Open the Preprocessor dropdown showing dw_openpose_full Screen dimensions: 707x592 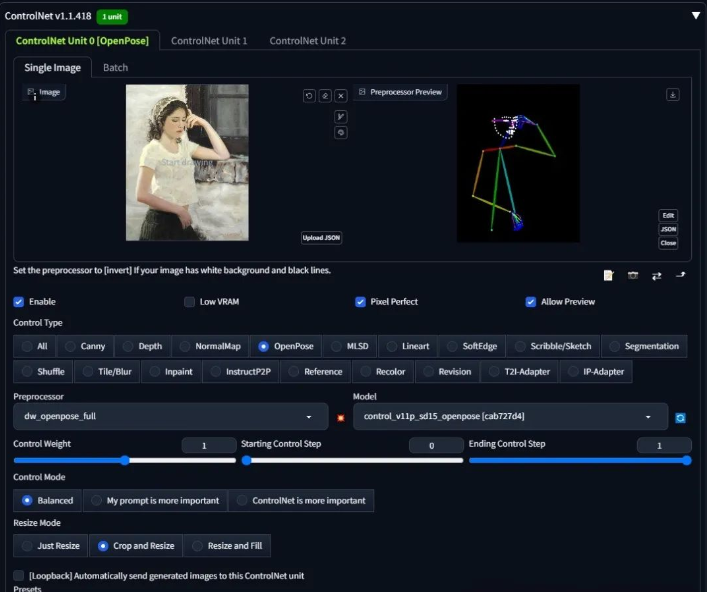tap(171, 416)
